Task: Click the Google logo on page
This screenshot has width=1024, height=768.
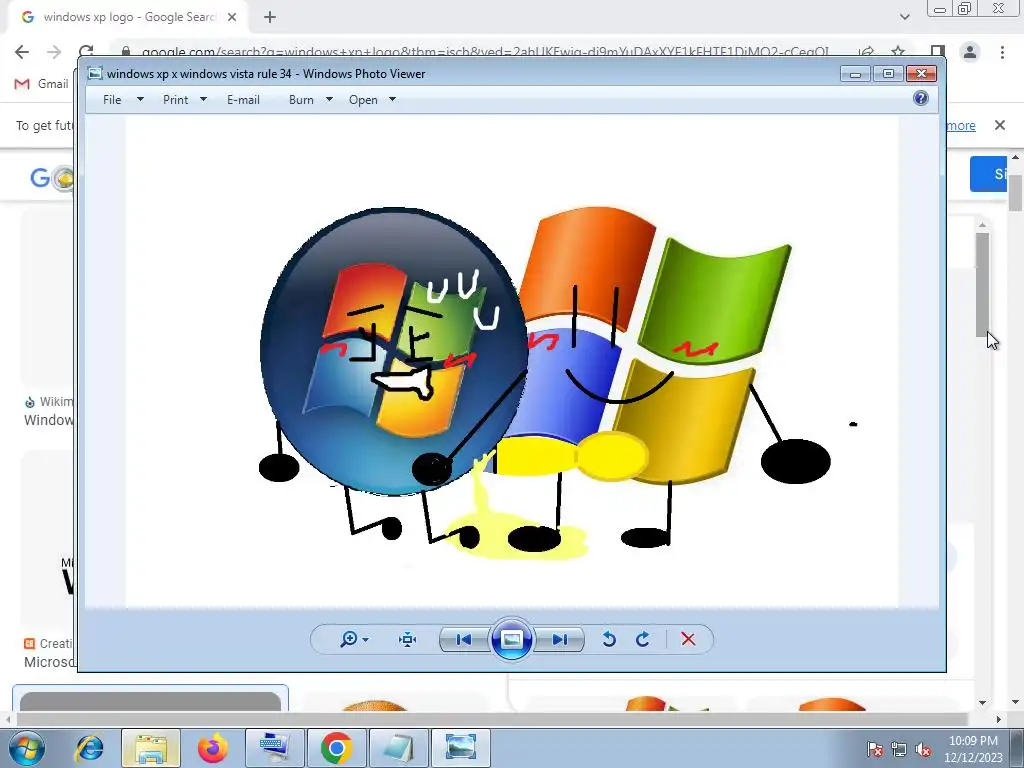Action: (51, 177)
